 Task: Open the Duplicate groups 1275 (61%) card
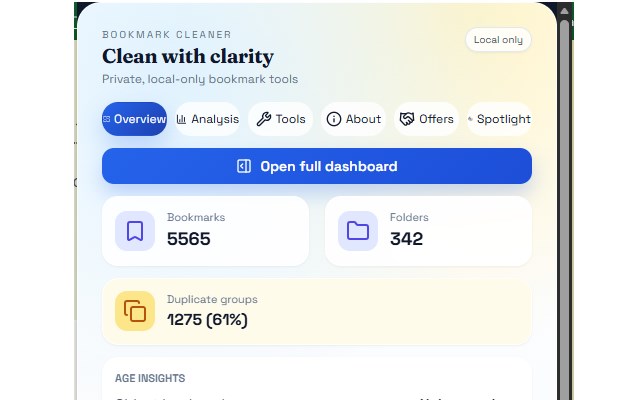click(x=316, y=311)
